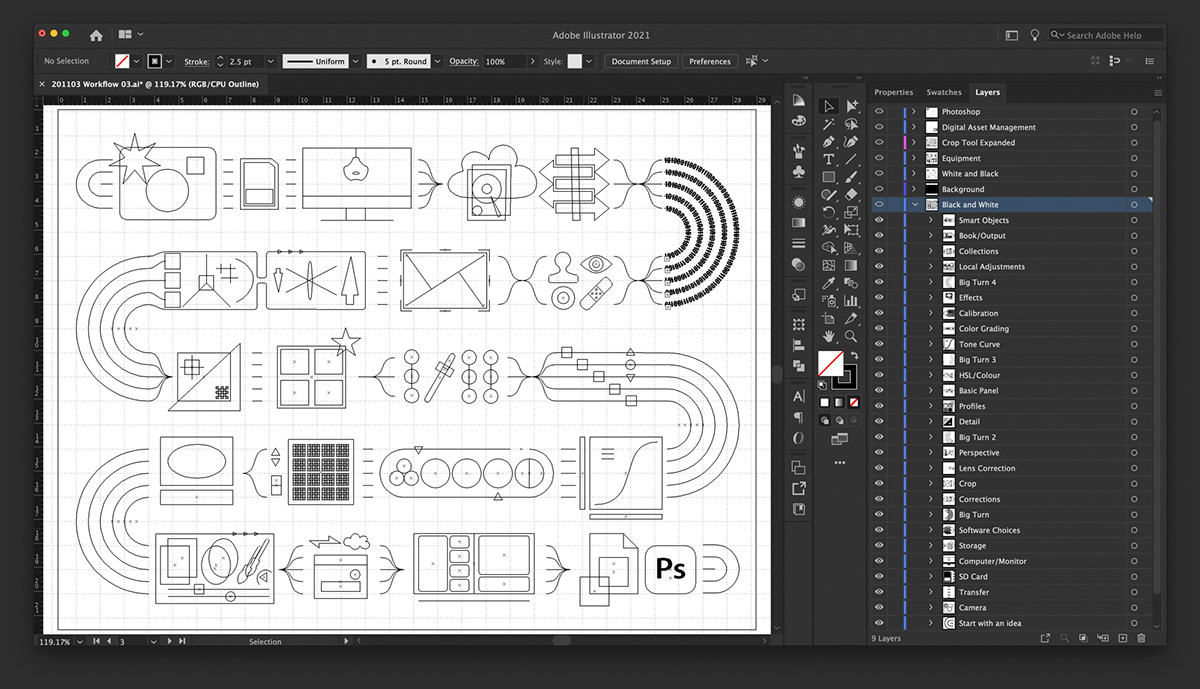The height and width of the screenshot is (689, 1200).
Task: Click the stroke color swatch in control bar
Action: pyautogui.click(x=155, y=61)
